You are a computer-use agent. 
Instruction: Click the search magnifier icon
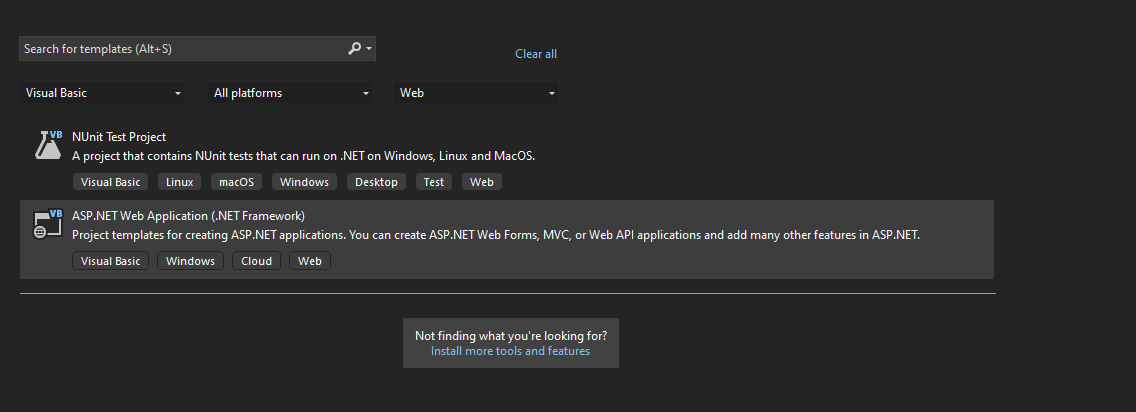coord(354,48)
